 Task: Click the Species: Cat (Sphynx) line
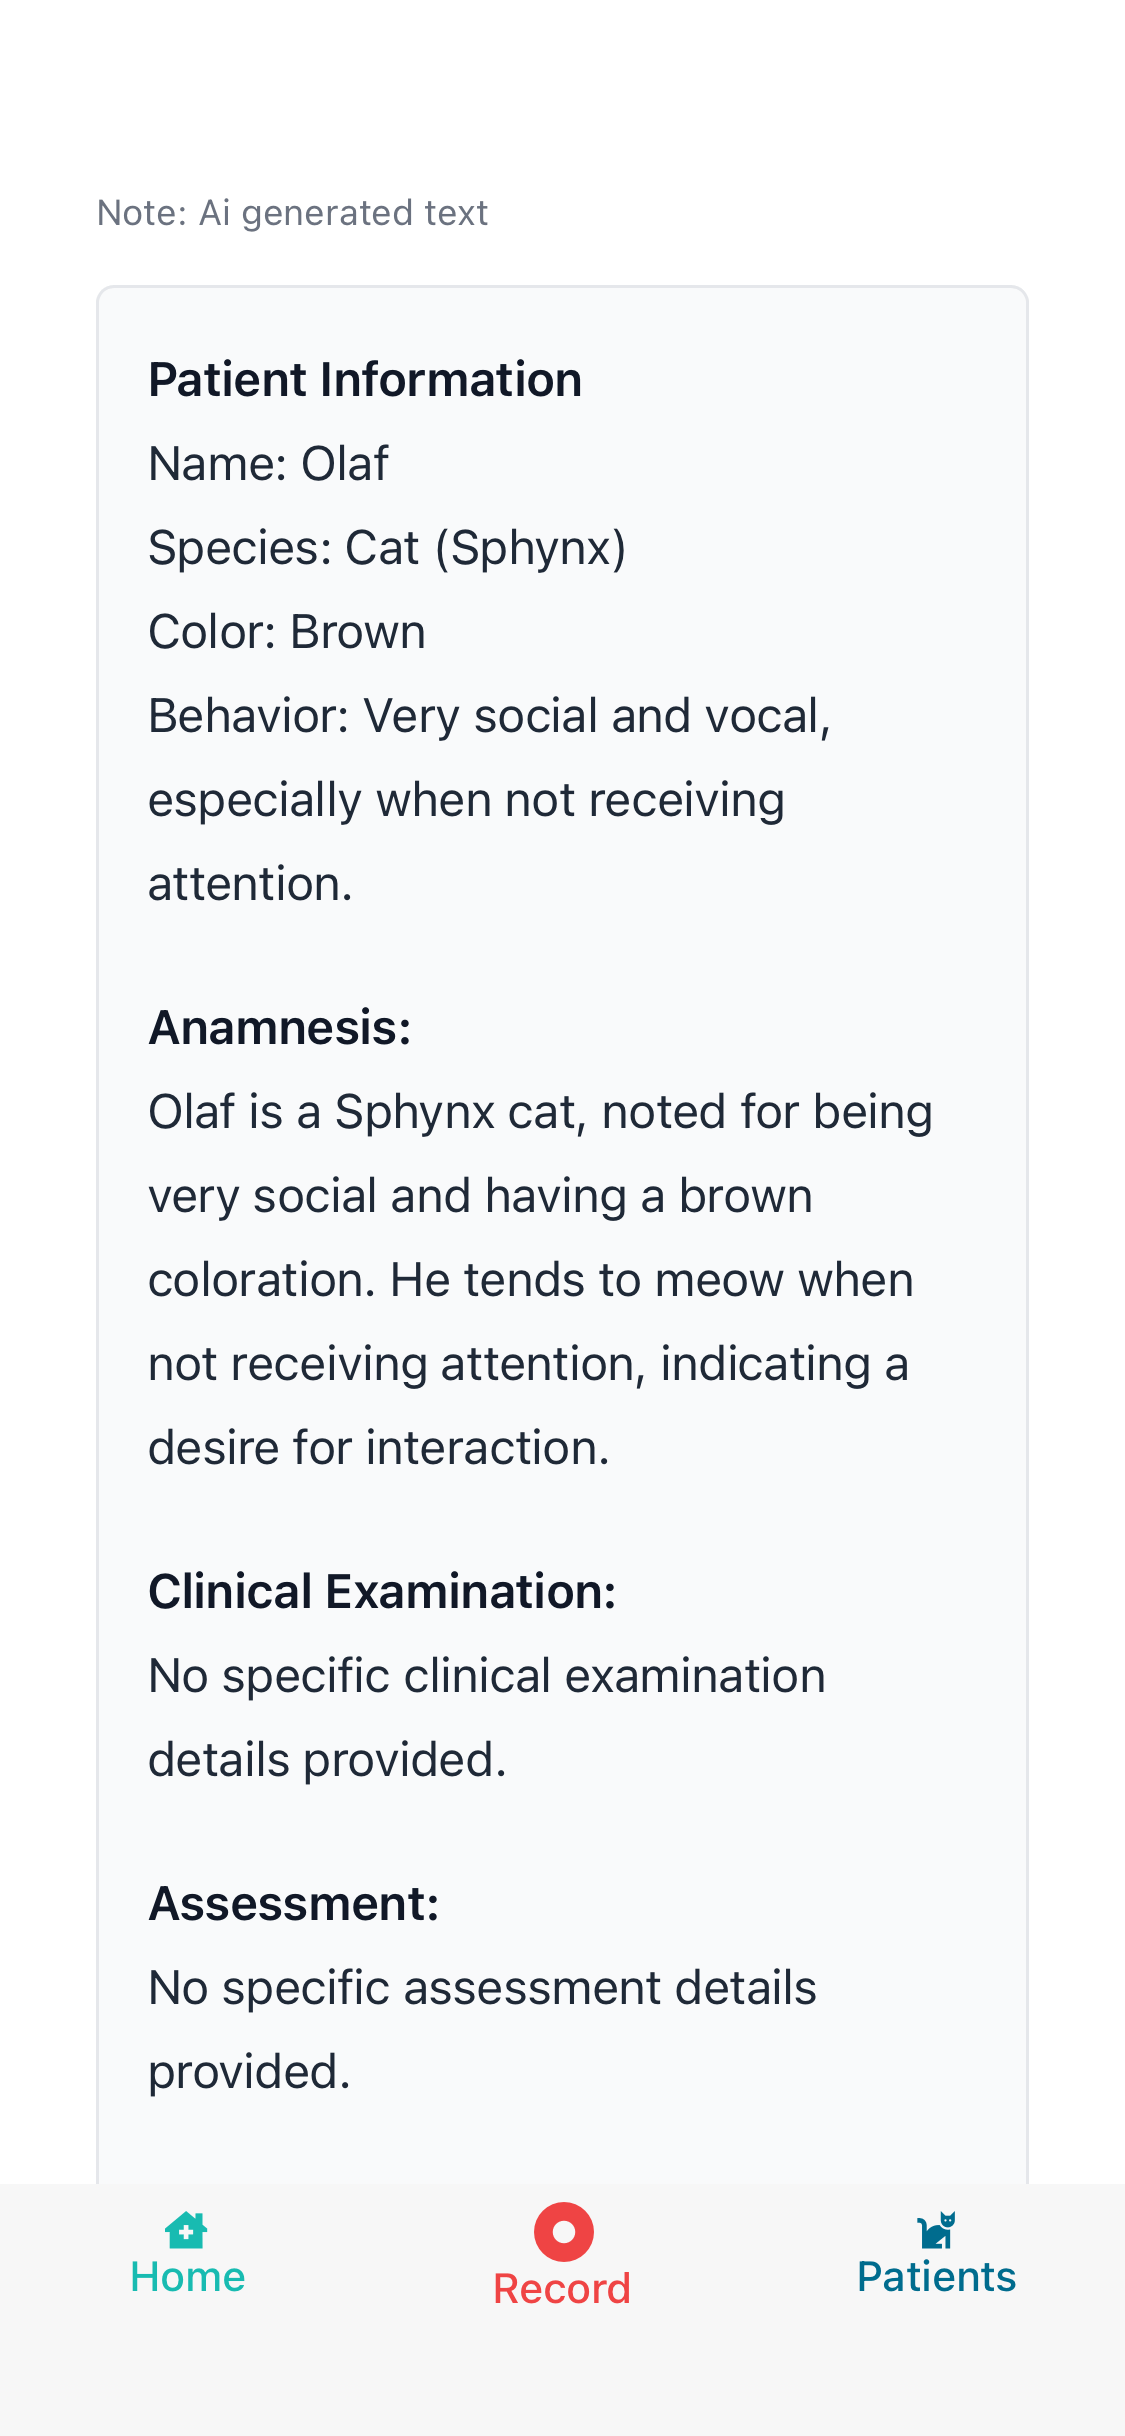tap(387, 548)
